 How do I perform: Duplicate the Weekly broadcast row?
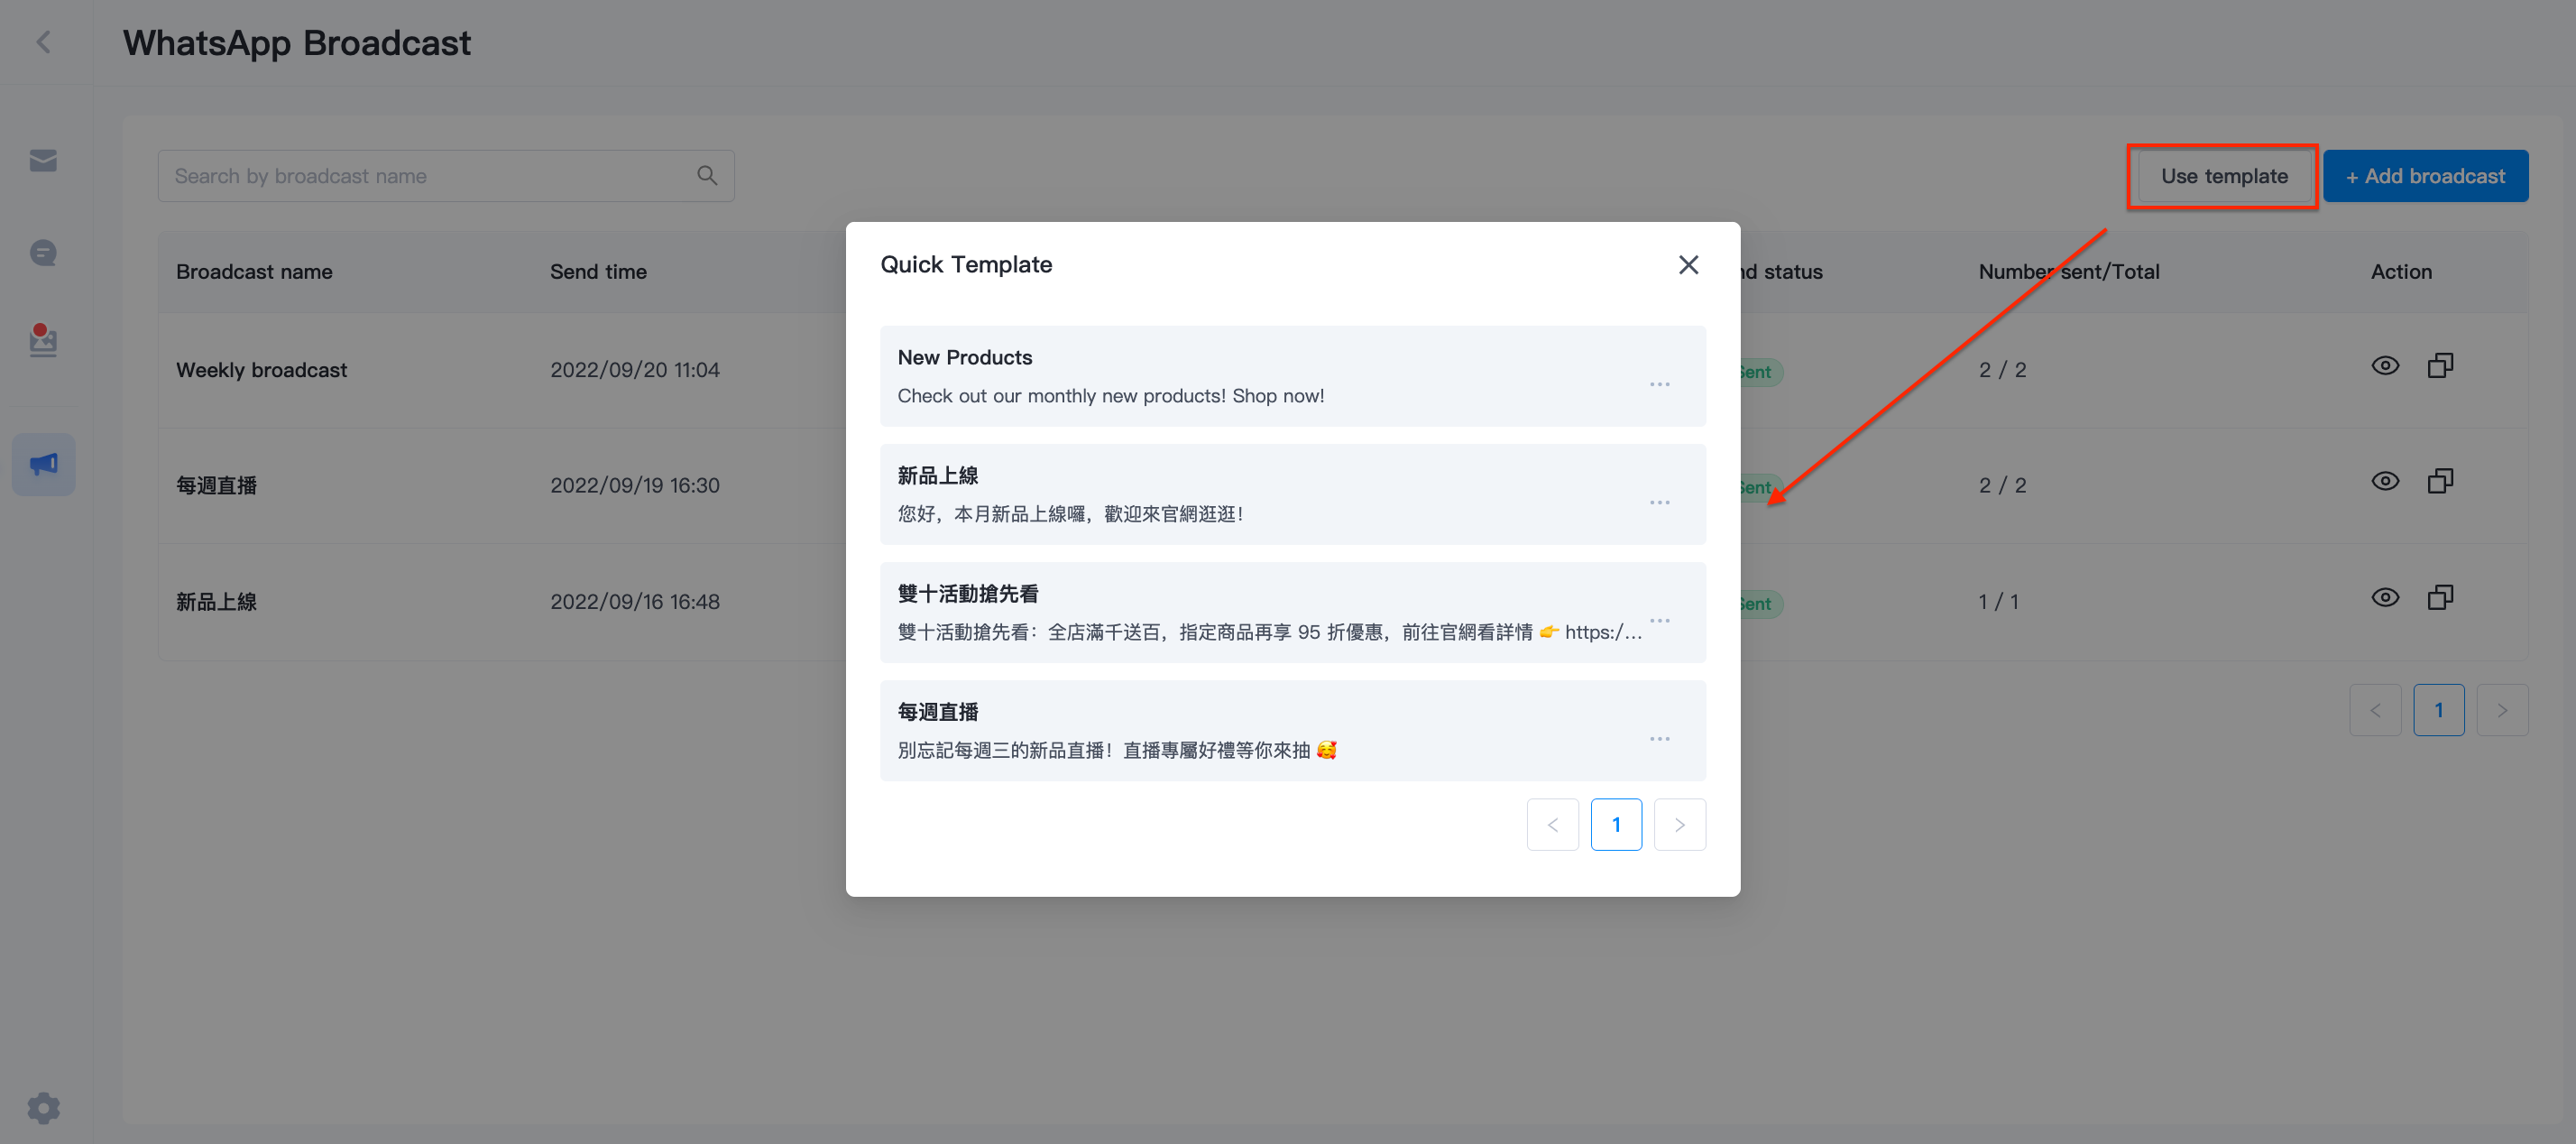tap(2440, 366)
